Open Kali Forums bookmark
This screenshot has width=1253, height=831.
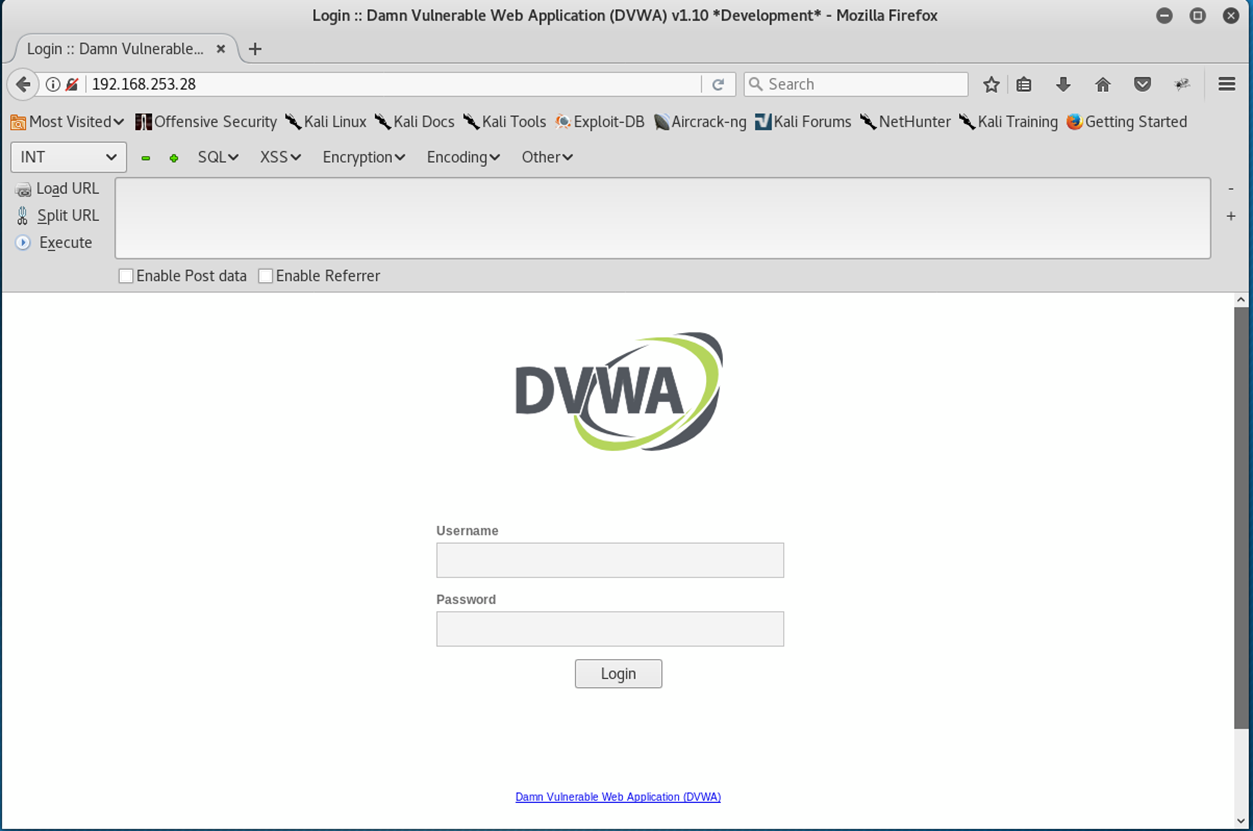[803, 122]
